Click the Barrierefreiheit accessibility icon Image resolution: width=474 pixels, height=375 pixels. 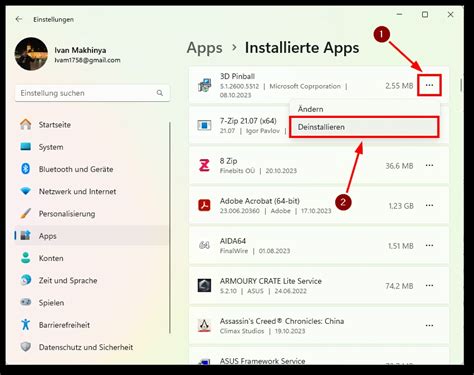(26, 324)
